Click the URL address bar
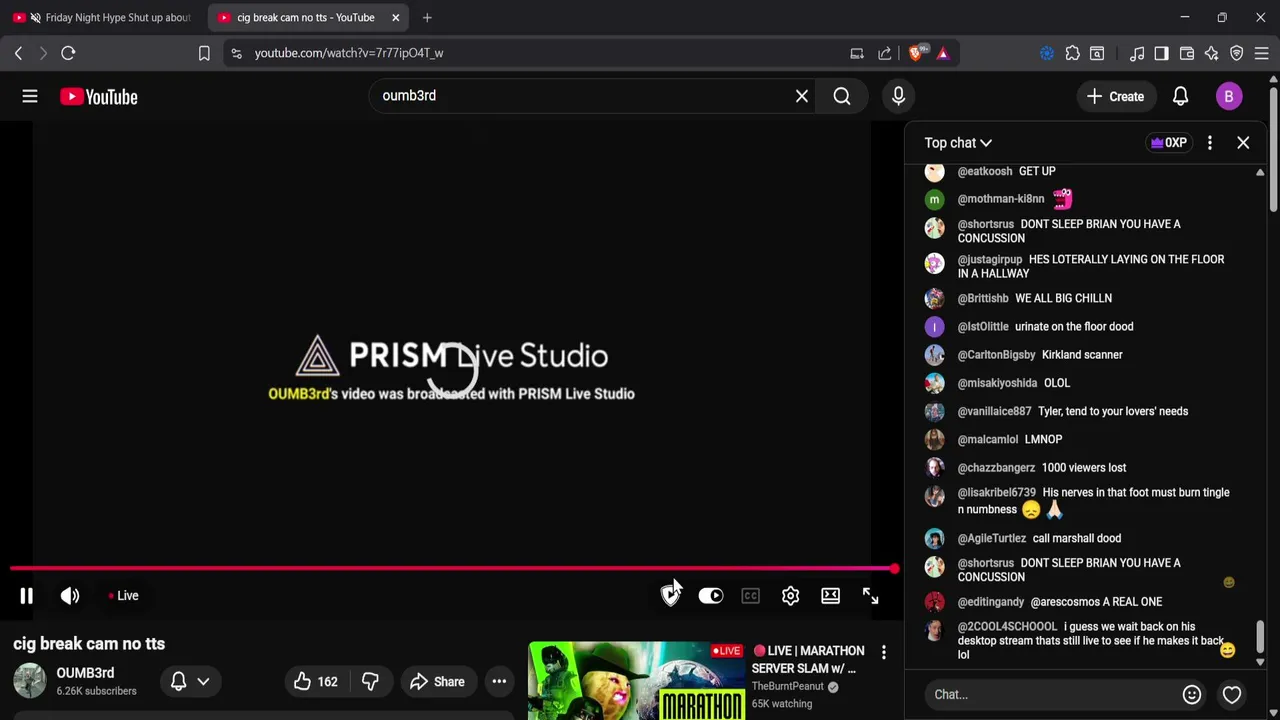Screen dimensions: 1280x720 pyautogui.click(x=540, y=53)
